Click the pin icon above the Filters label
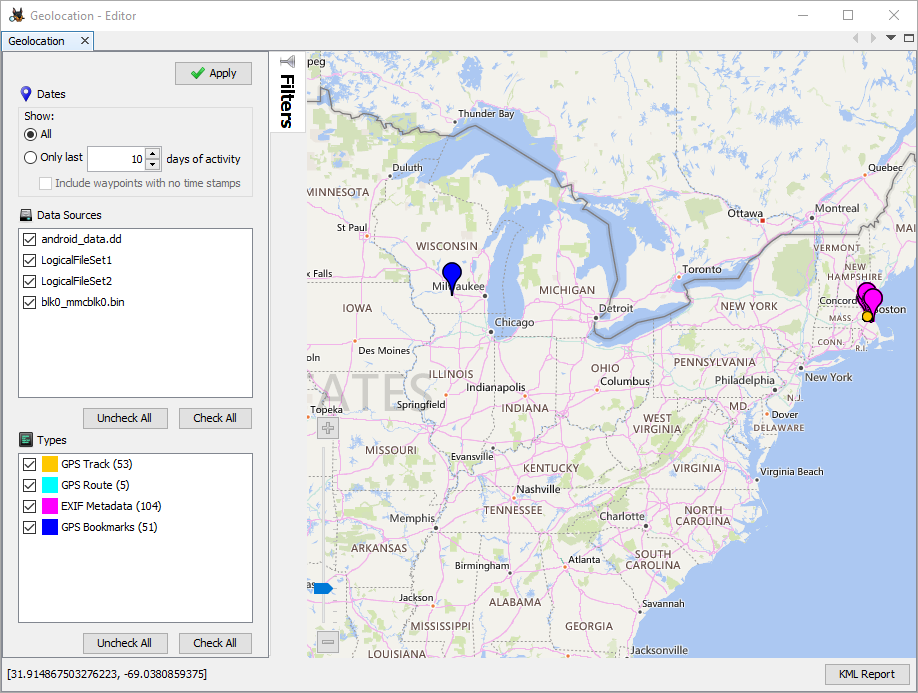 [287, 62]
